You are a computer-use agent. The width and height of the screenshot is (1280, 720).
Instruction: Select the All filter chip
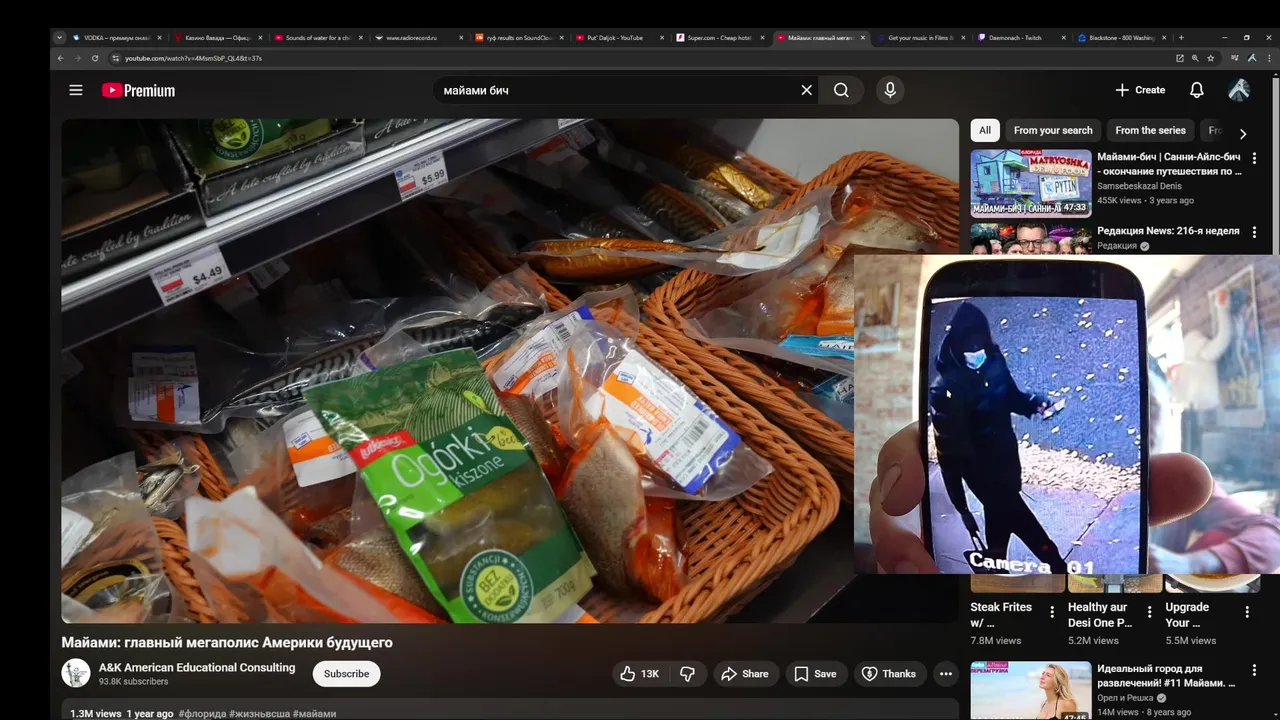coord(985,130)
